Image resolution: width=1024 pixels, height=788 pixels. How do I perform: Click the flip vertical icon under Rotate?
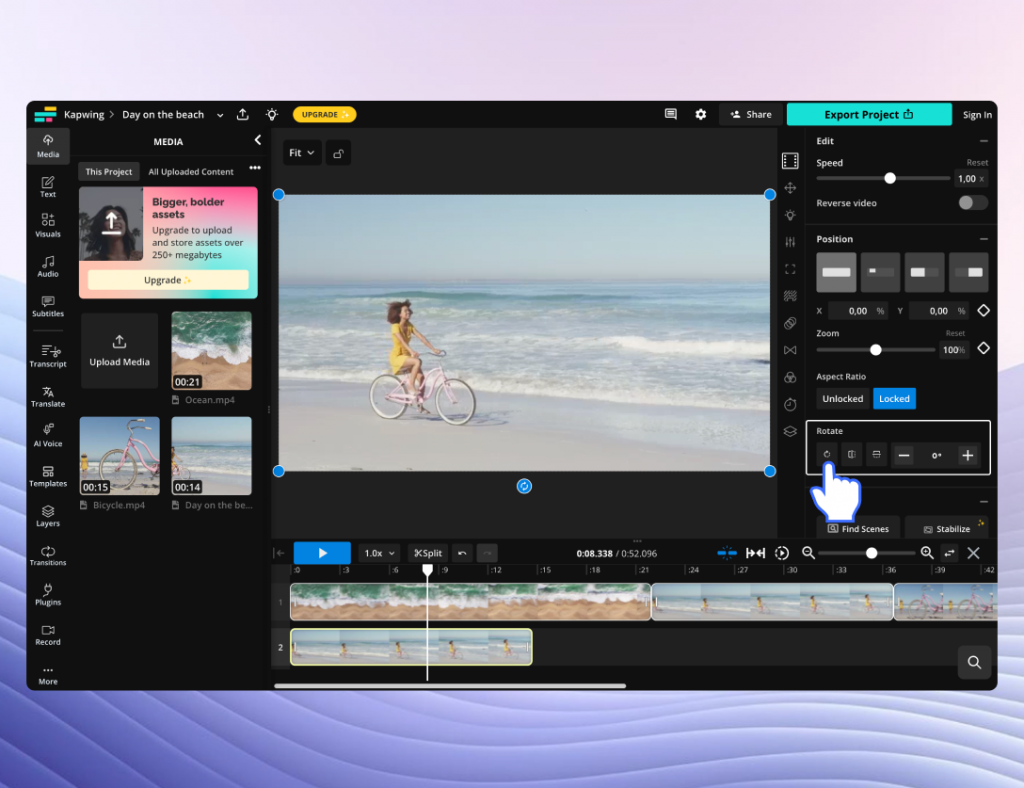(x=876, y=455)
